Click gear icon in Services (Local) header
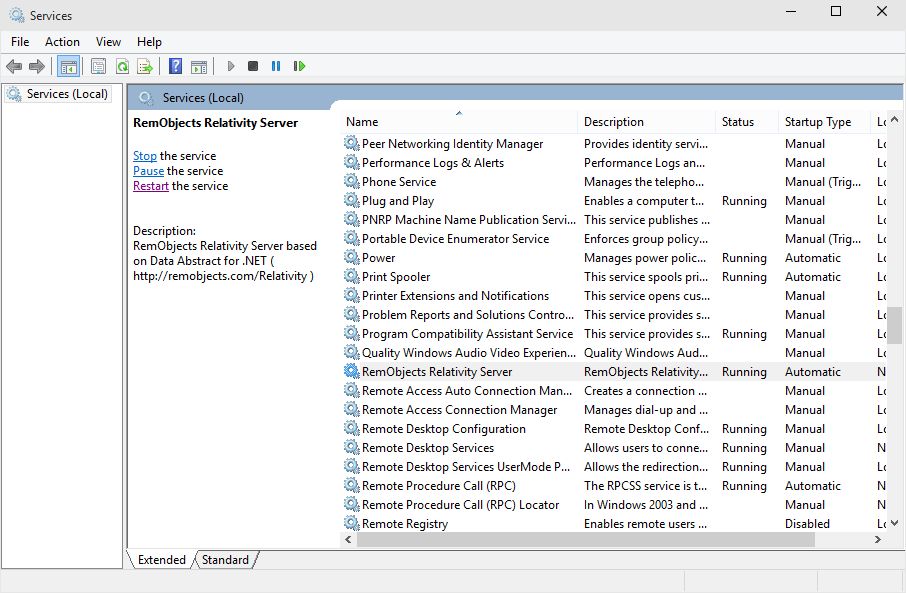 point(146,98)
